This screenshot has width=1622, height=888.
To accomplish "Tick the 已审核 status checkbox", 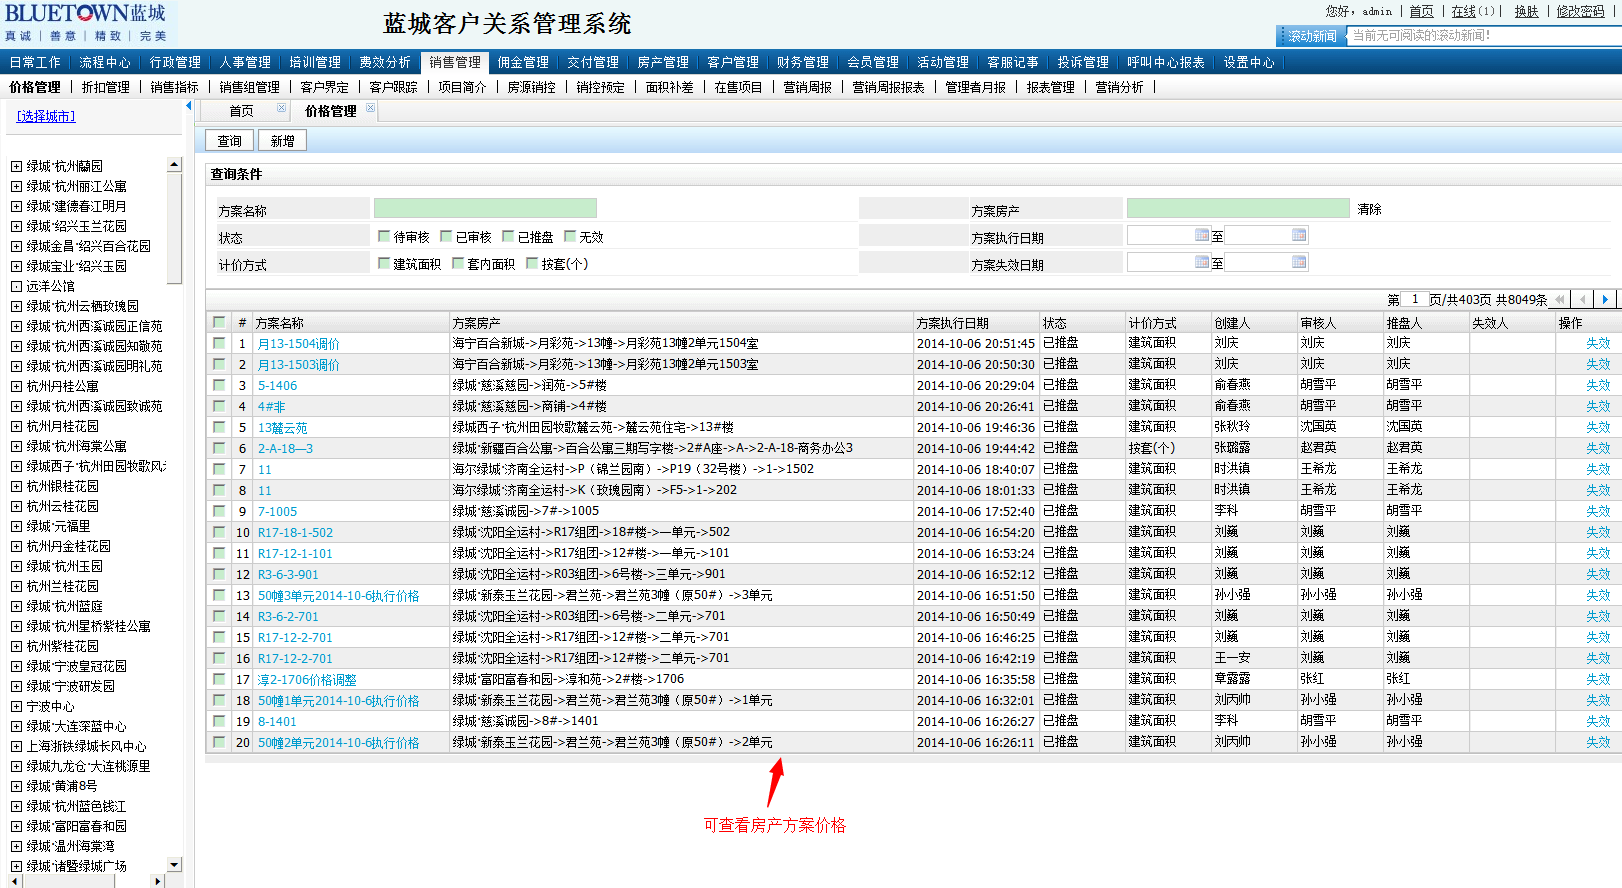I will 446,236.
